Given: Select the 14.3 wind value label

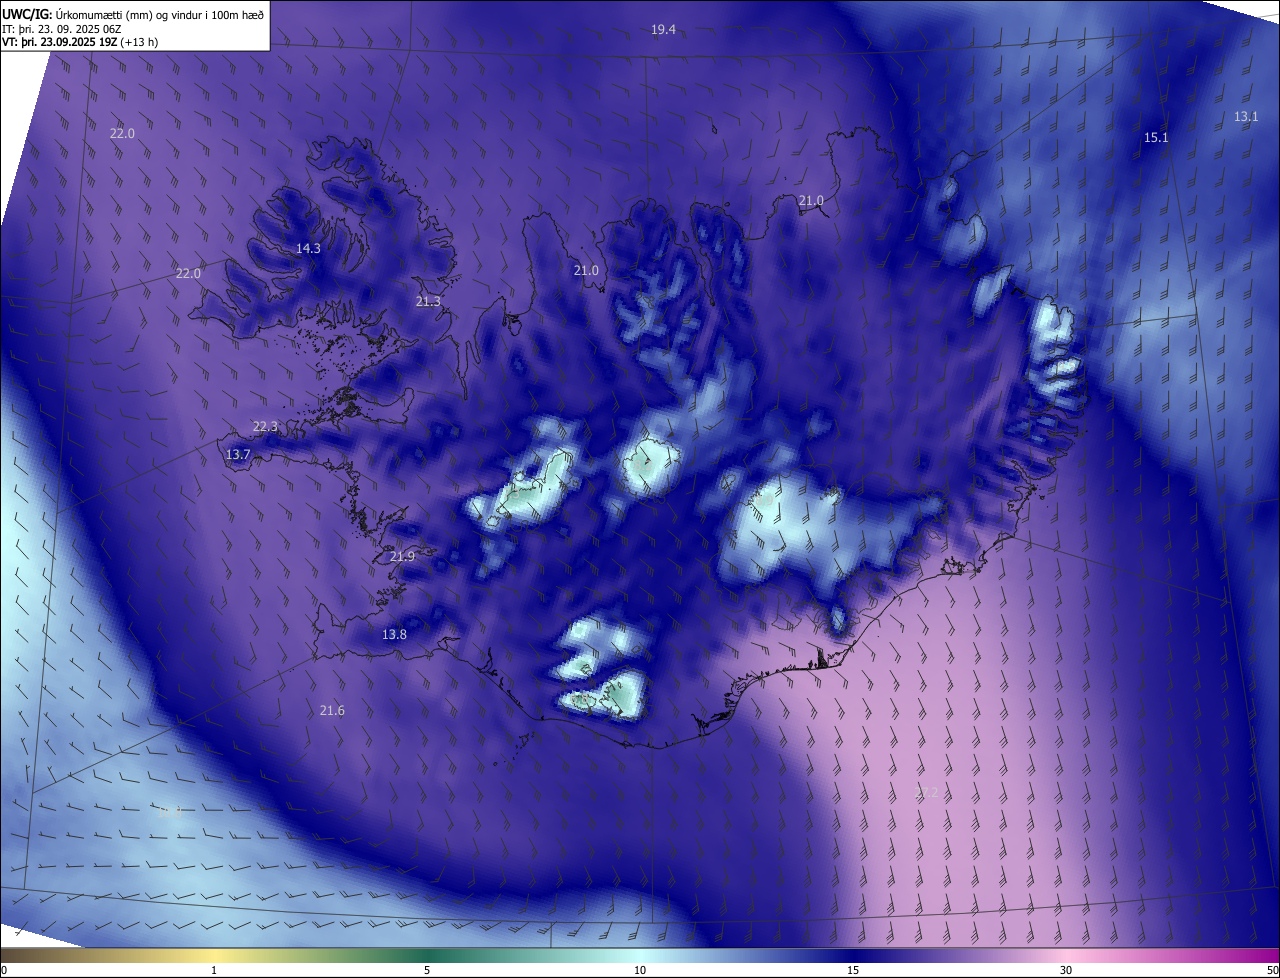Looking at the screenshot, I should point(308,249).
